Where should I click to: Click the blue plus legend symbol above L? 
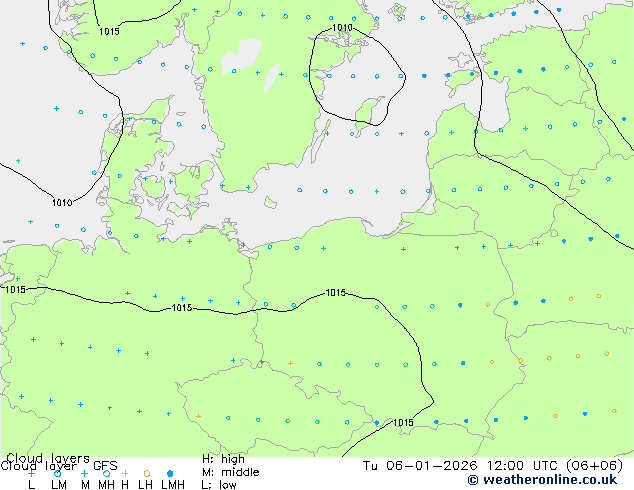click(31, 473)
